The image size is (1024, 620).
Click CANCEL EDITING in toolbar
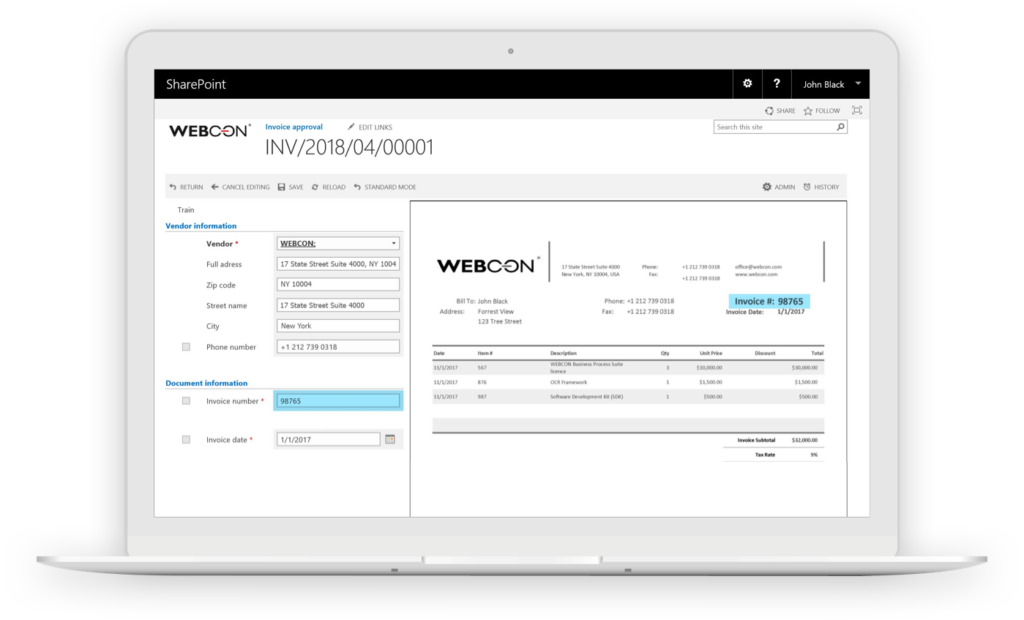point(240,187)
